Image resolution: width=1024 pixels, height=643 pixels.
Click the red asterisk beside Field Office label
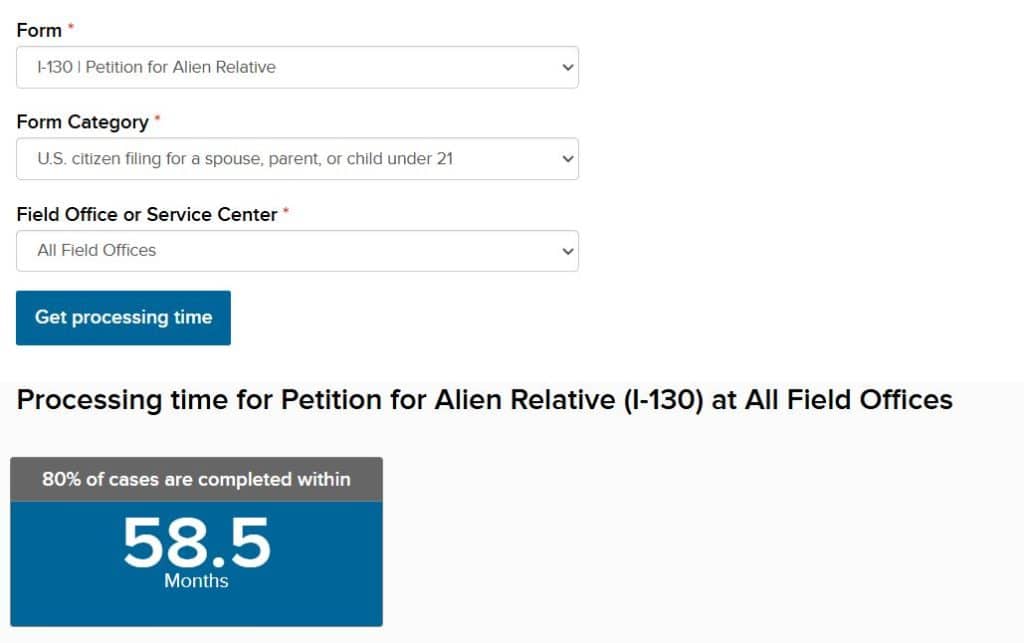click(x=286, y=212)
